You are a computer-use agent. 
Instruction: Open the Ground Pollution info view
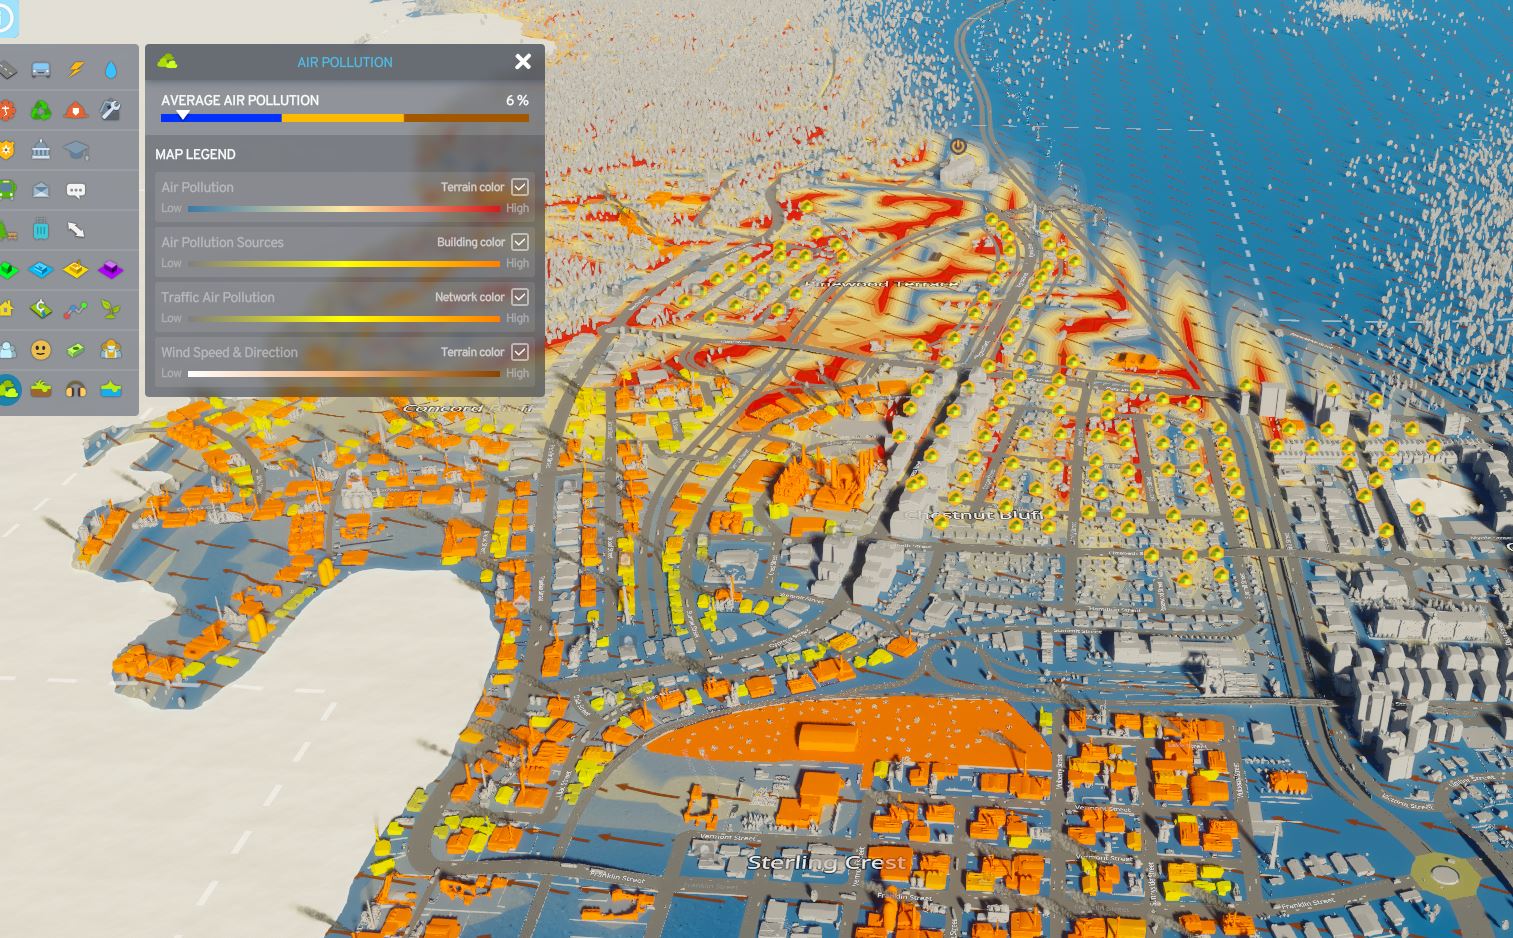tap(41, 389)
